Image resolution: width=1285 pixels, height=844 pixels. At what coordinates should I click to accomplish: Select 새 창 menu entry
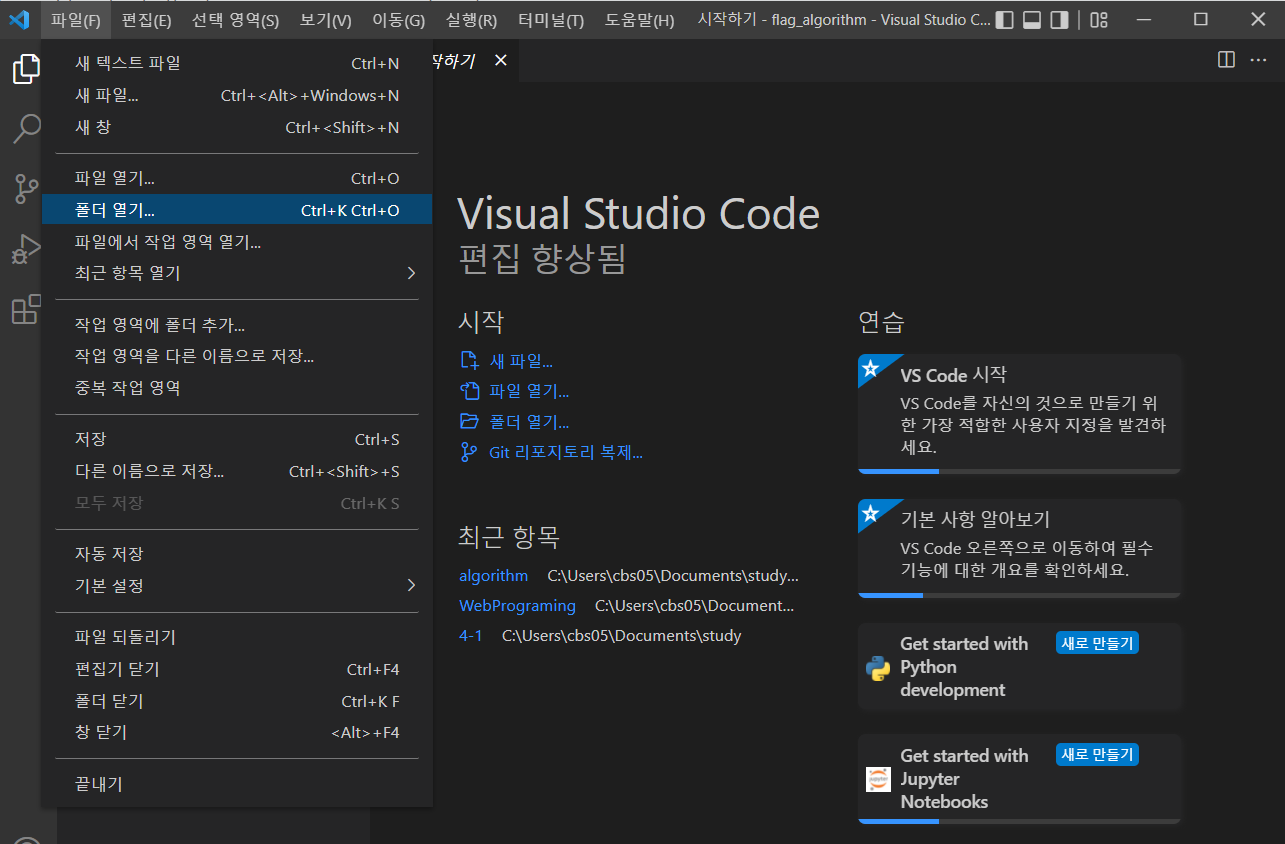click(x=236, y=128)
